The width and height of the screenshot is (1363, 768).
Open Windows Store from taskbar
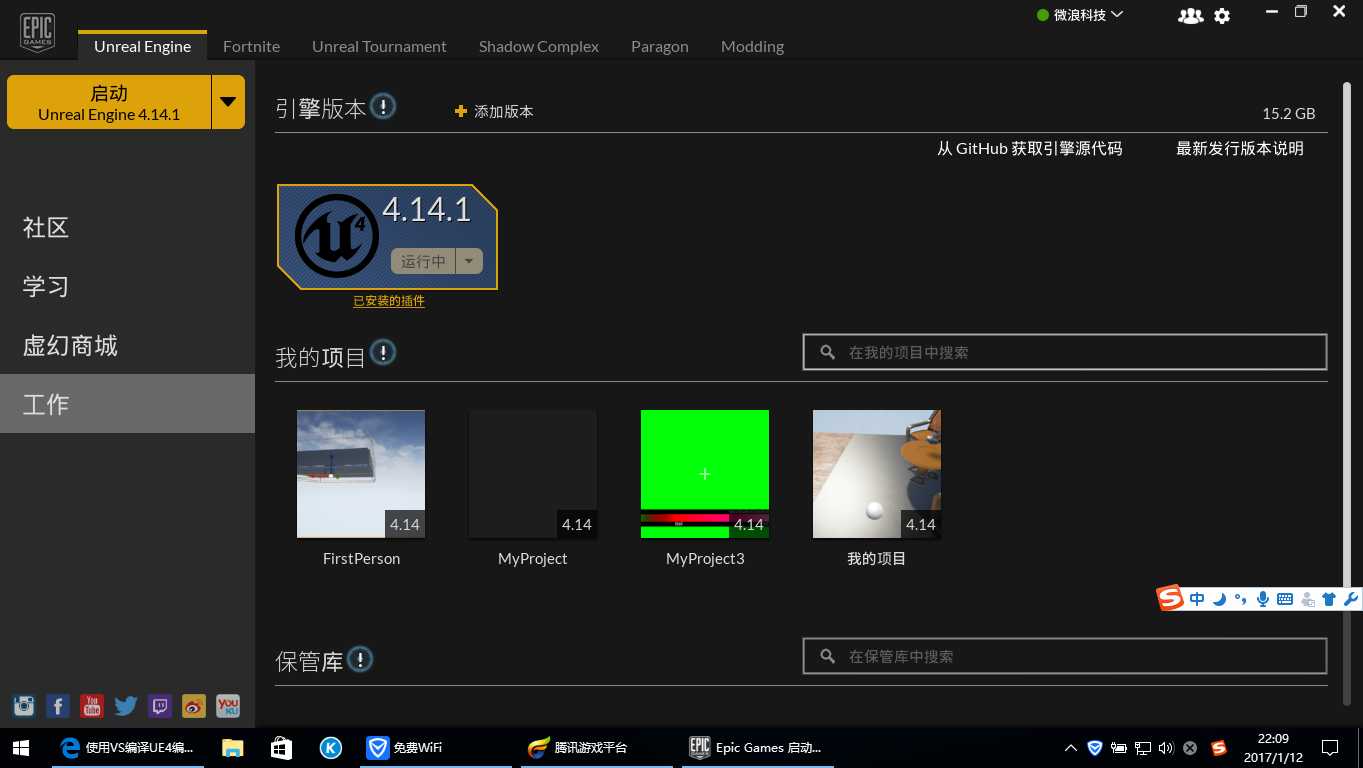(281, 747)
